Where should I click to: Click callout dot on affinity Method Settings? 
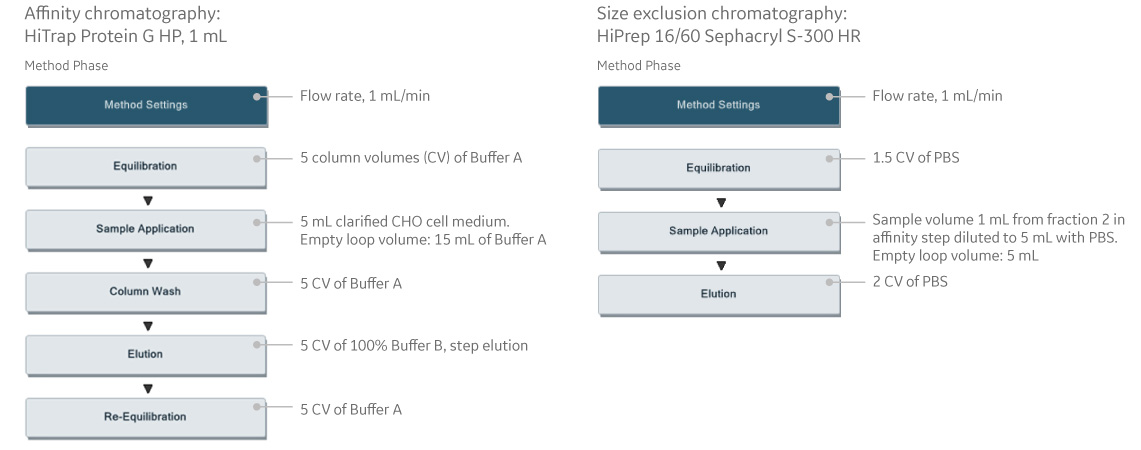[x=257, y=97]
